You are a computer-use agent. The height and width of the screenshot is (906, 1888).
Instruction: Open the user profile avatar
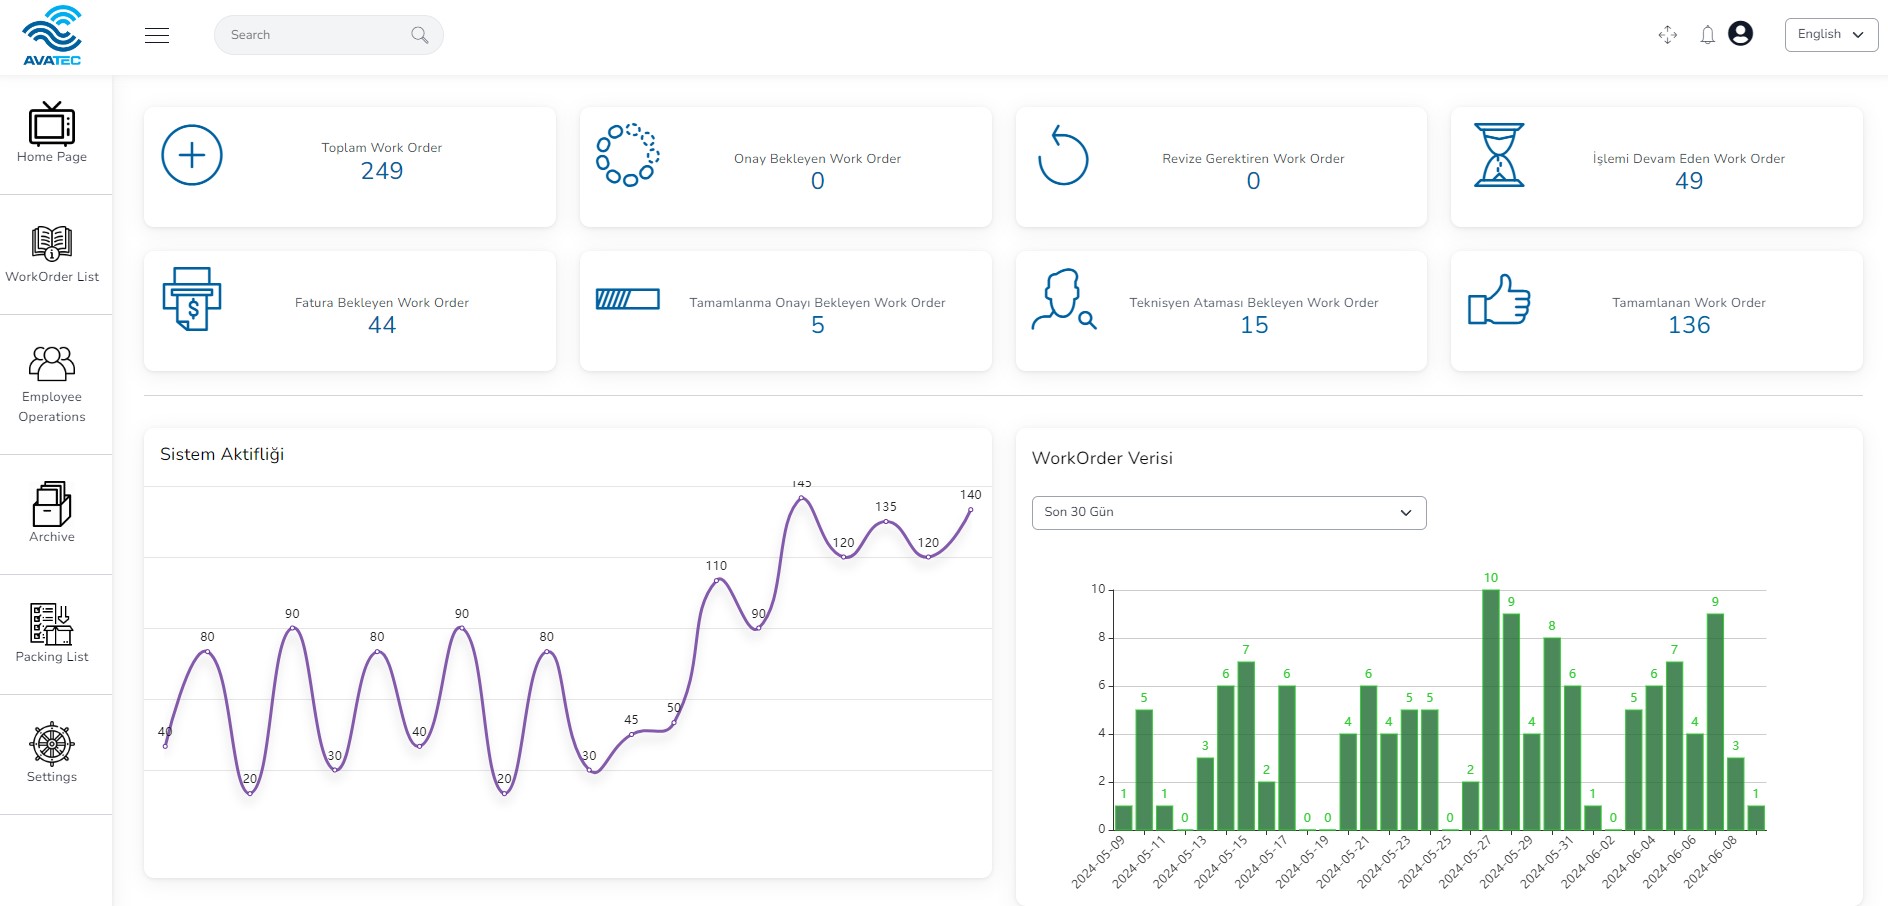1740,34
